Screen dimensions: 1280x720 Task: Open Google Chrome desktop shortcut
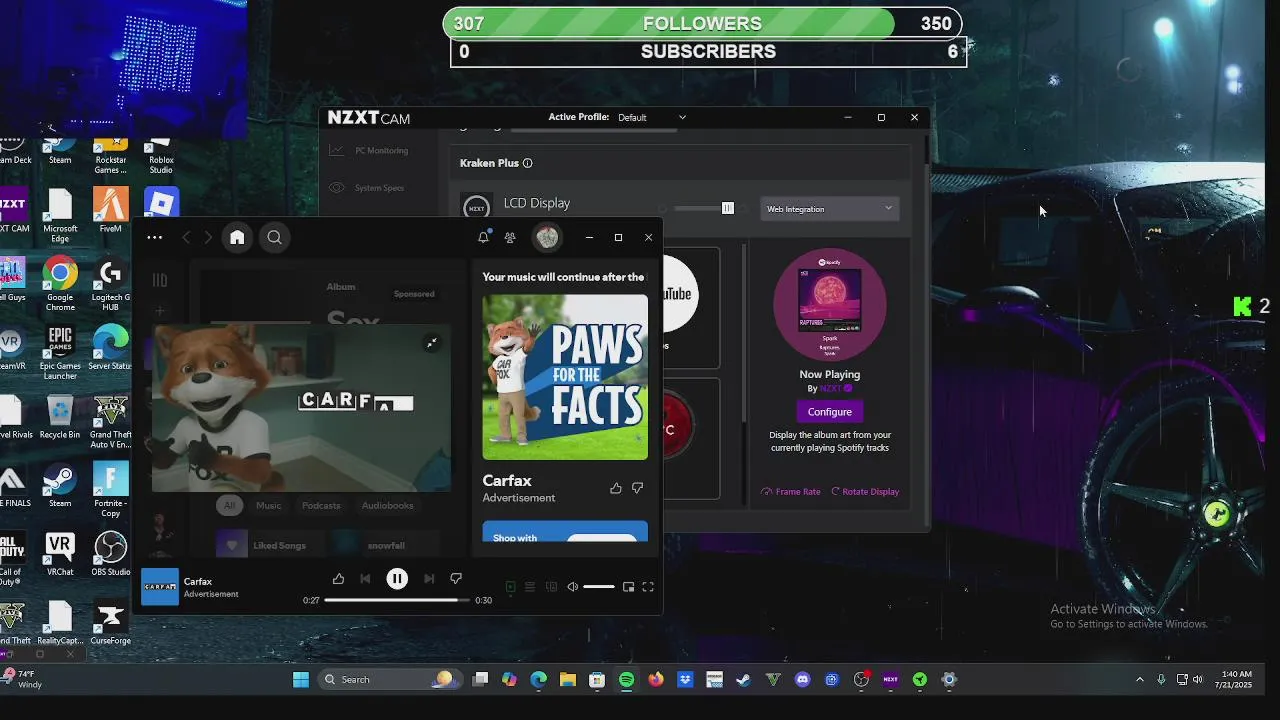pos(60,284)
